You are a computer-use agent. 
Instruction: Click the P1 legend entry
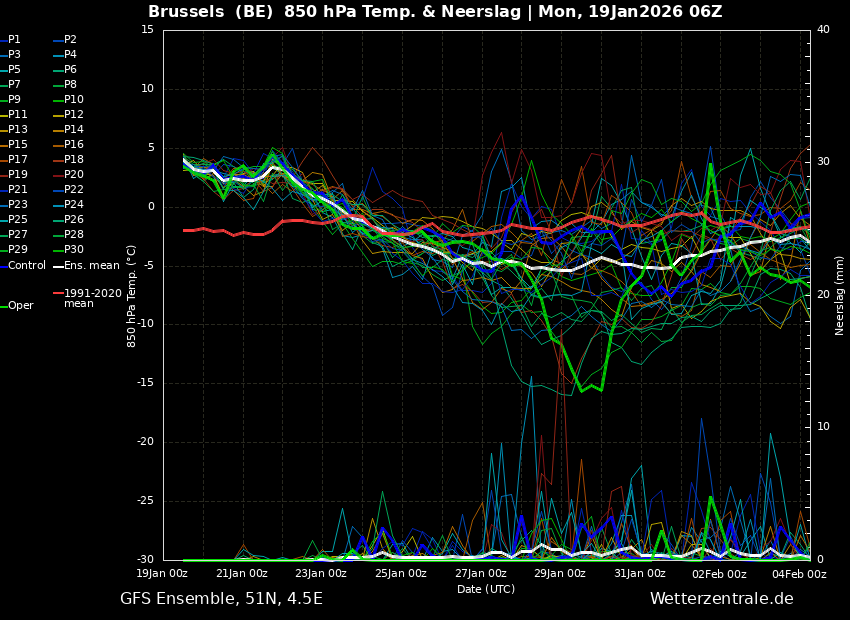click(x=14, y=40)
